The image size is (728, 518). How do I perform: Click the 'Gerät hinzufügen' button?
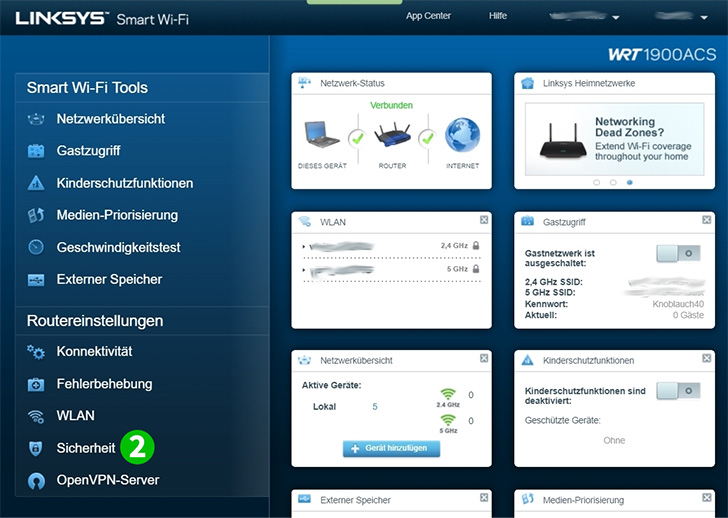[391, 448]
